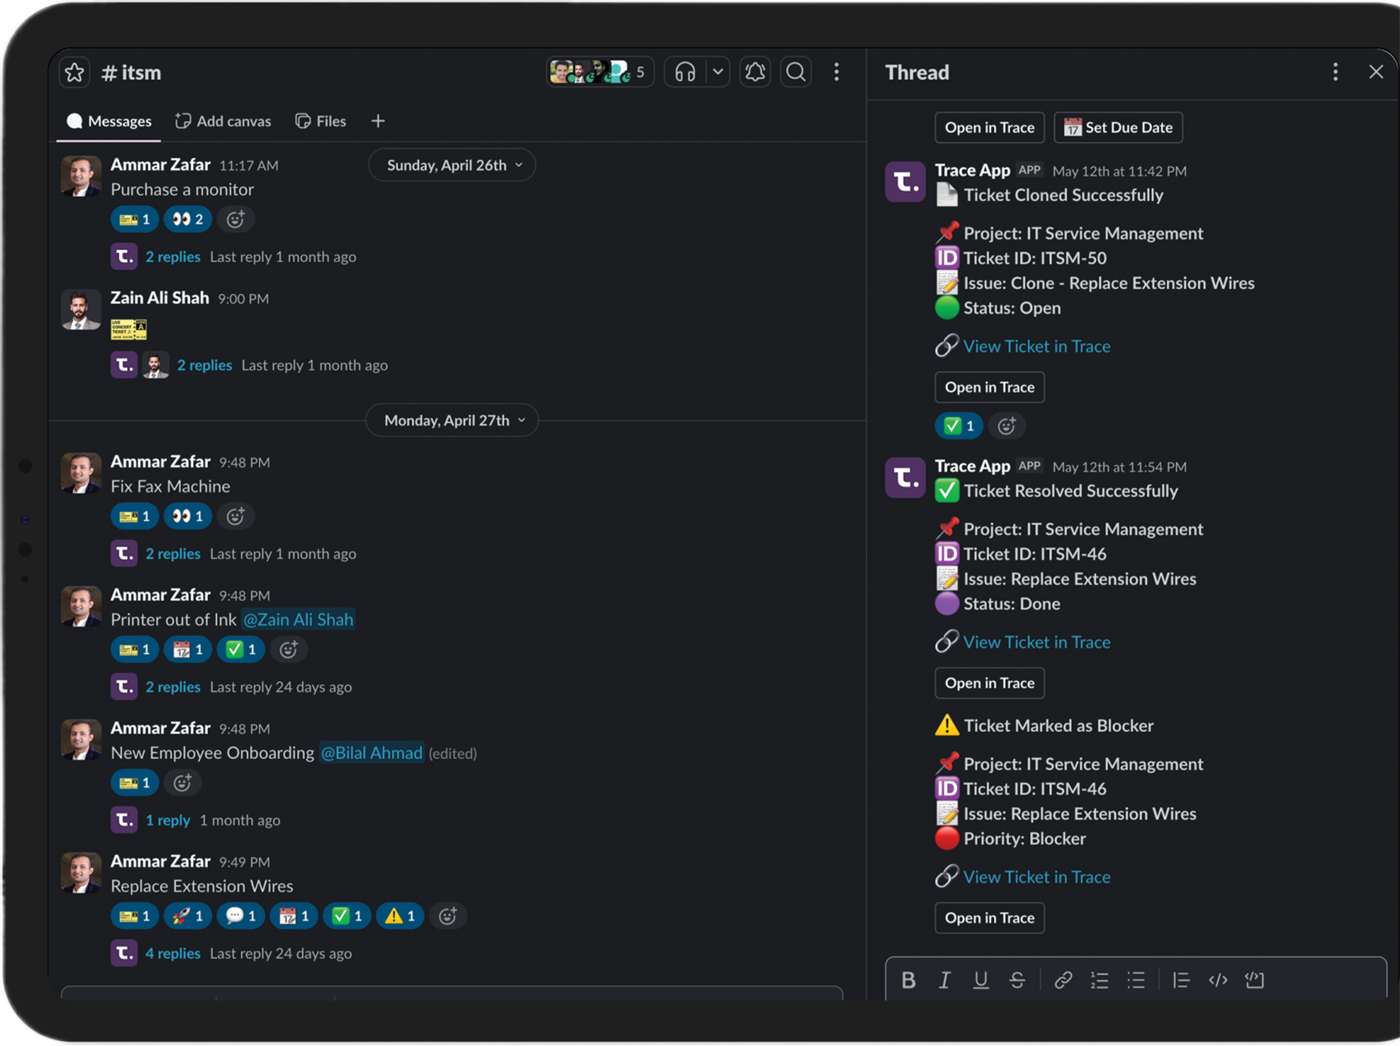This screenshot has height=1046, width=1400.
Task: Insert blockquote in thread composer
Action: [1181, 980]
